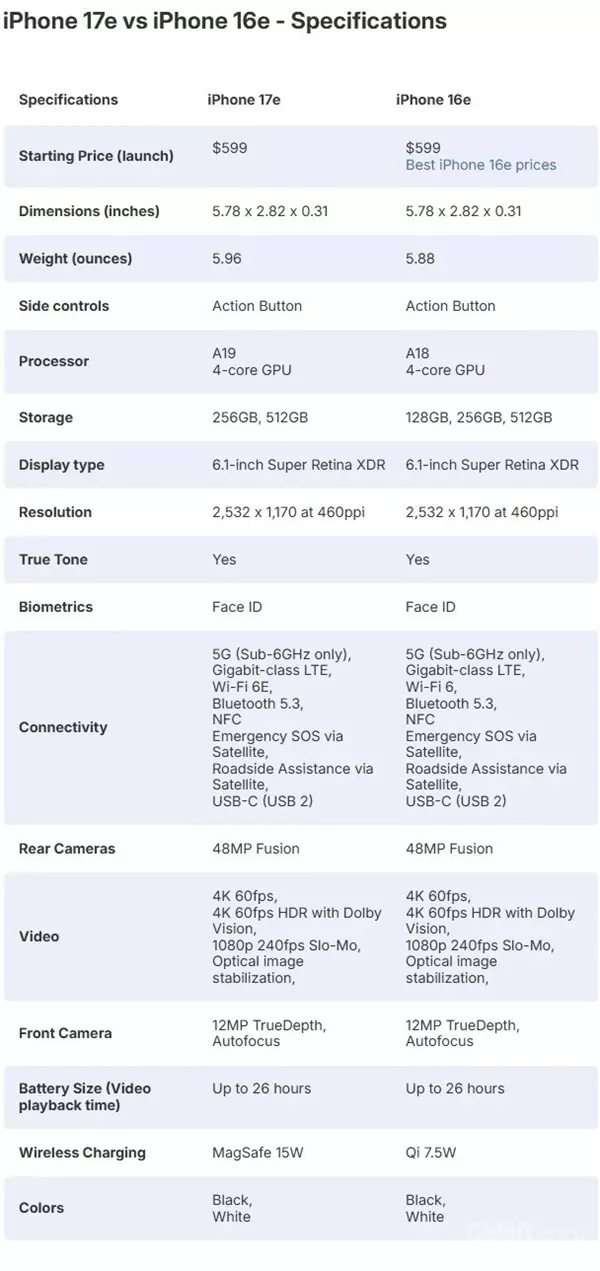Select the Biometrics row label
600x1271 pixels.
55,607
